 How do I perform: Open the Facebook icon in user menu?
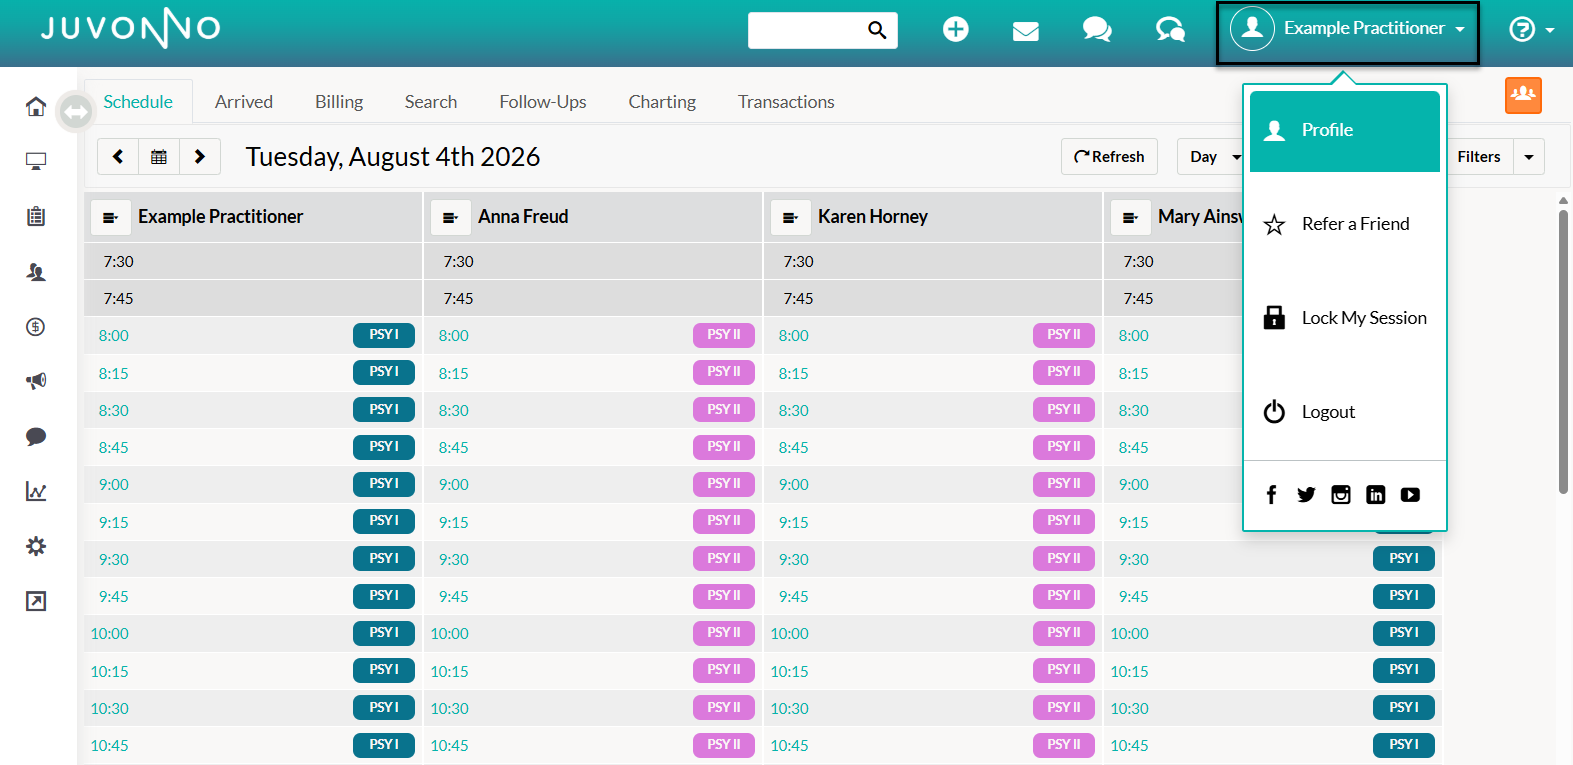pyautogui.click(x=1271, y=495)
